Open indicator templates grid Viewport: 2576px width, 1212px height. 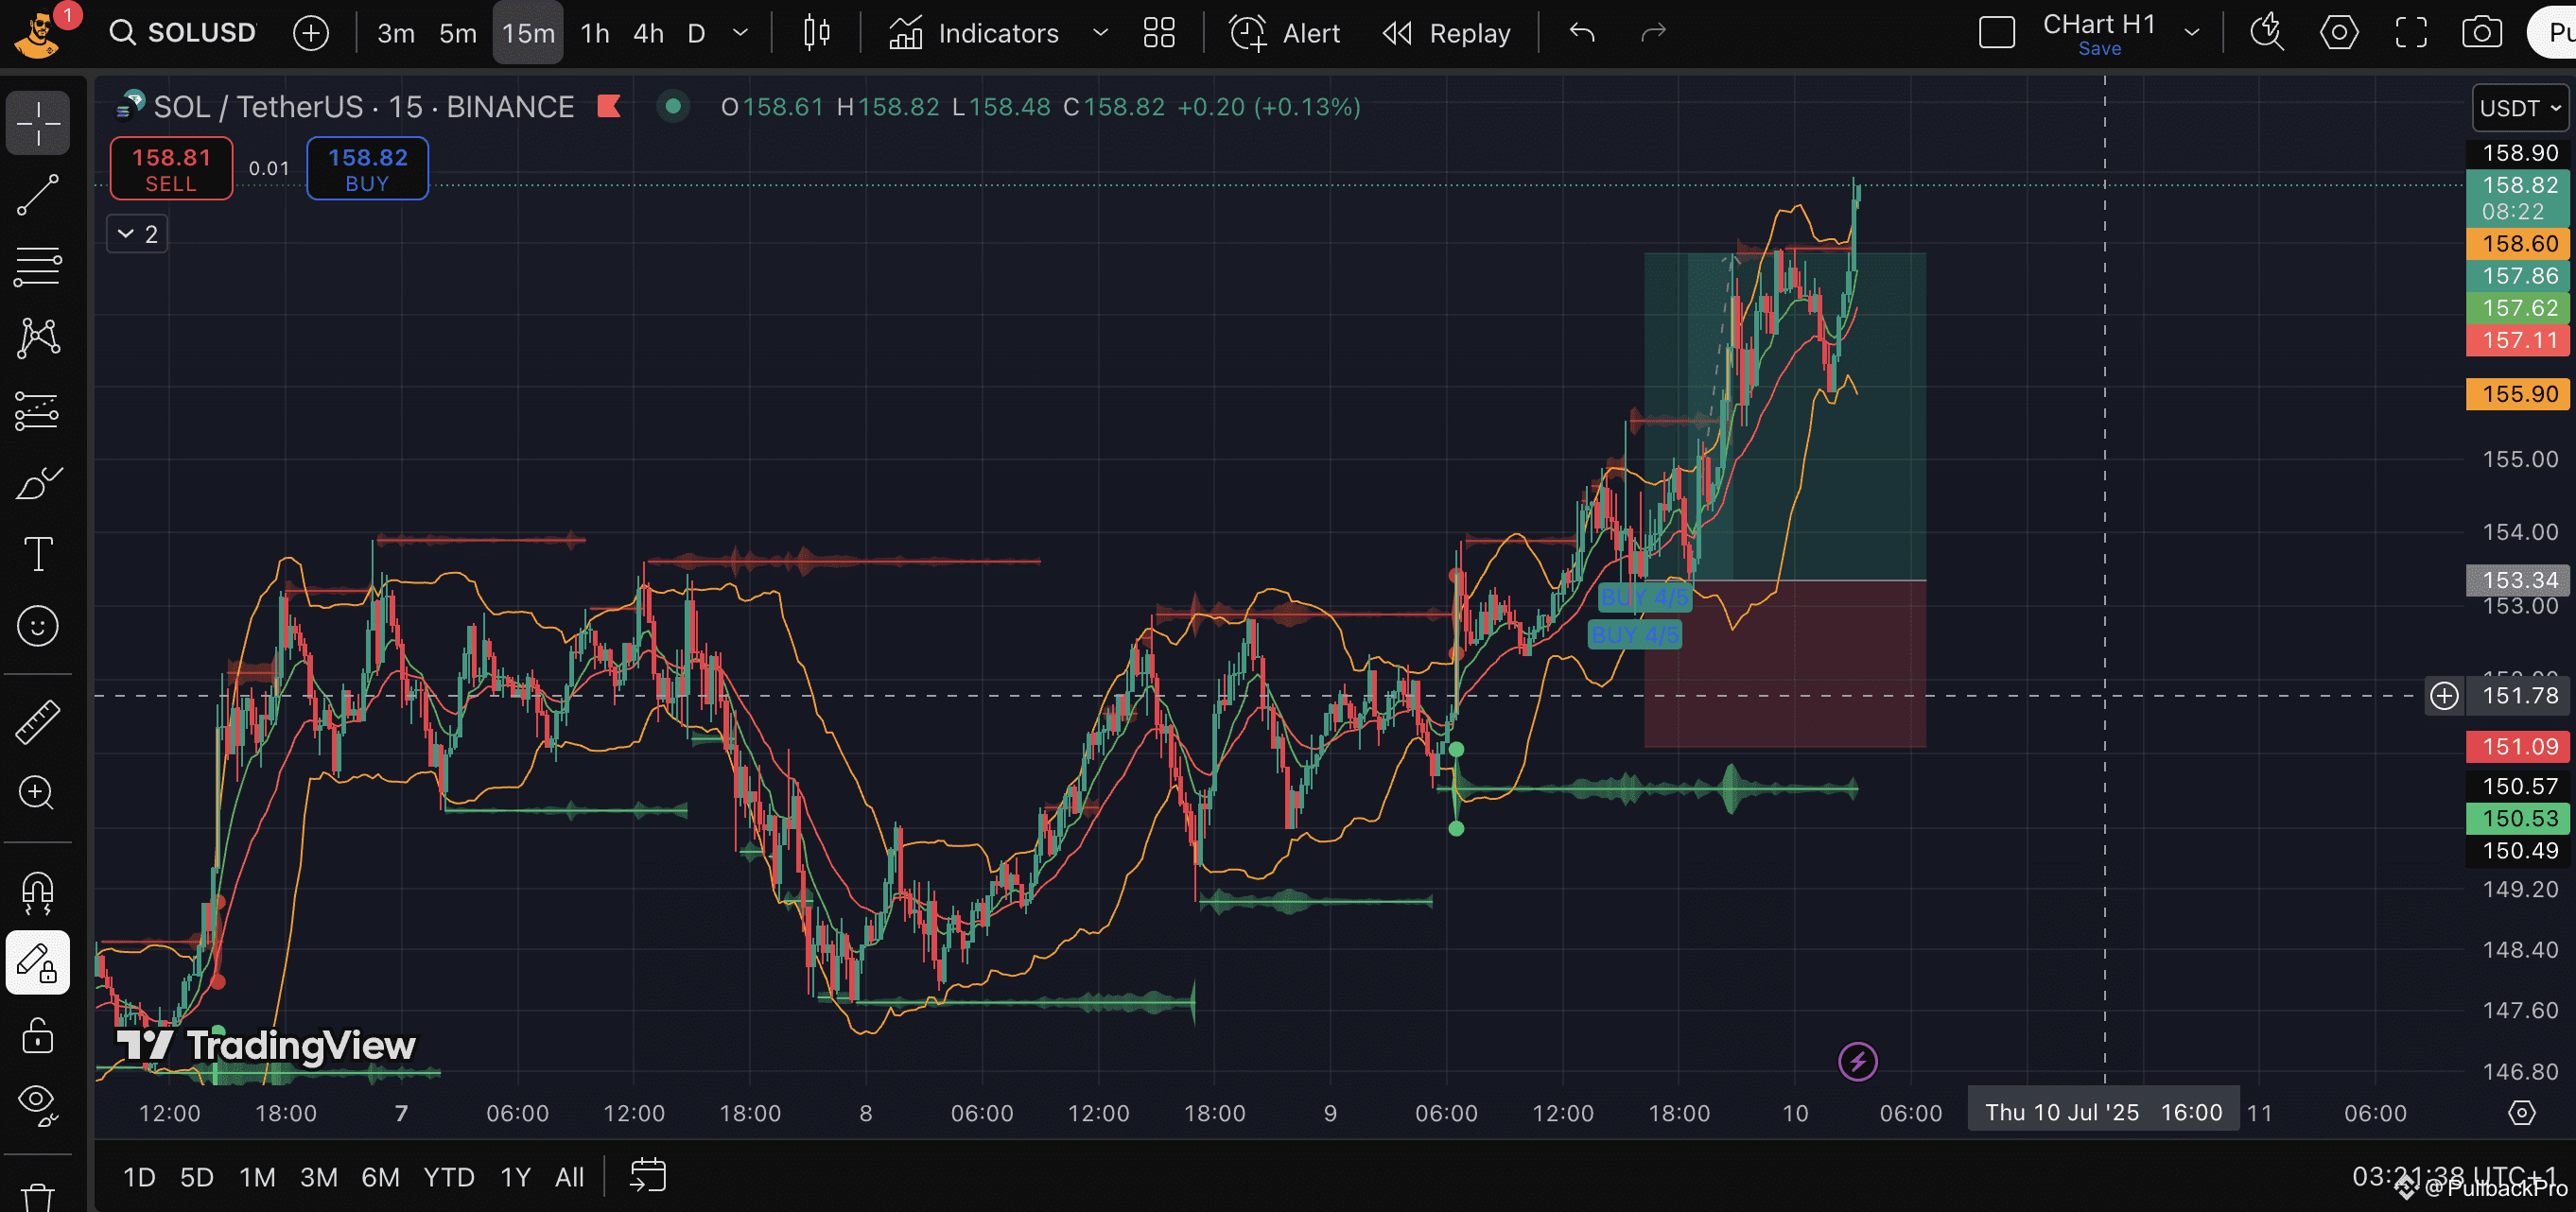coord(1159,33)
